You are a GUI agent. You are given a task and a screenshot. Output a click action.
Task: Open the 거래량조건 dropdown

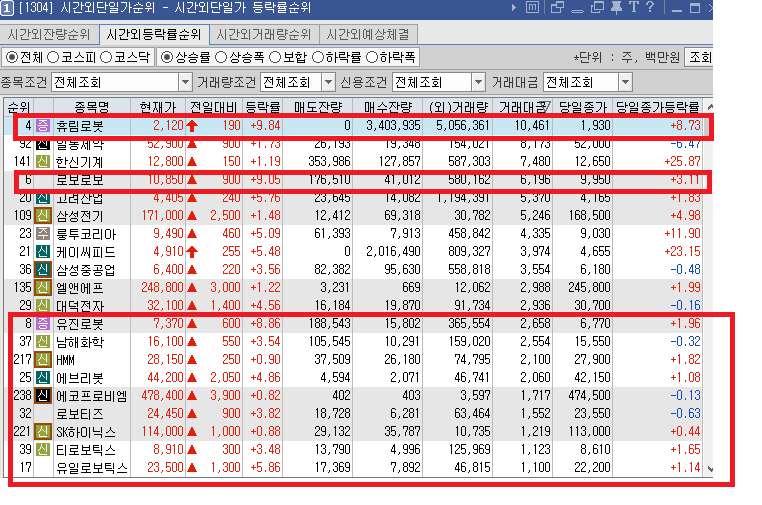click(x=329, y=82)
